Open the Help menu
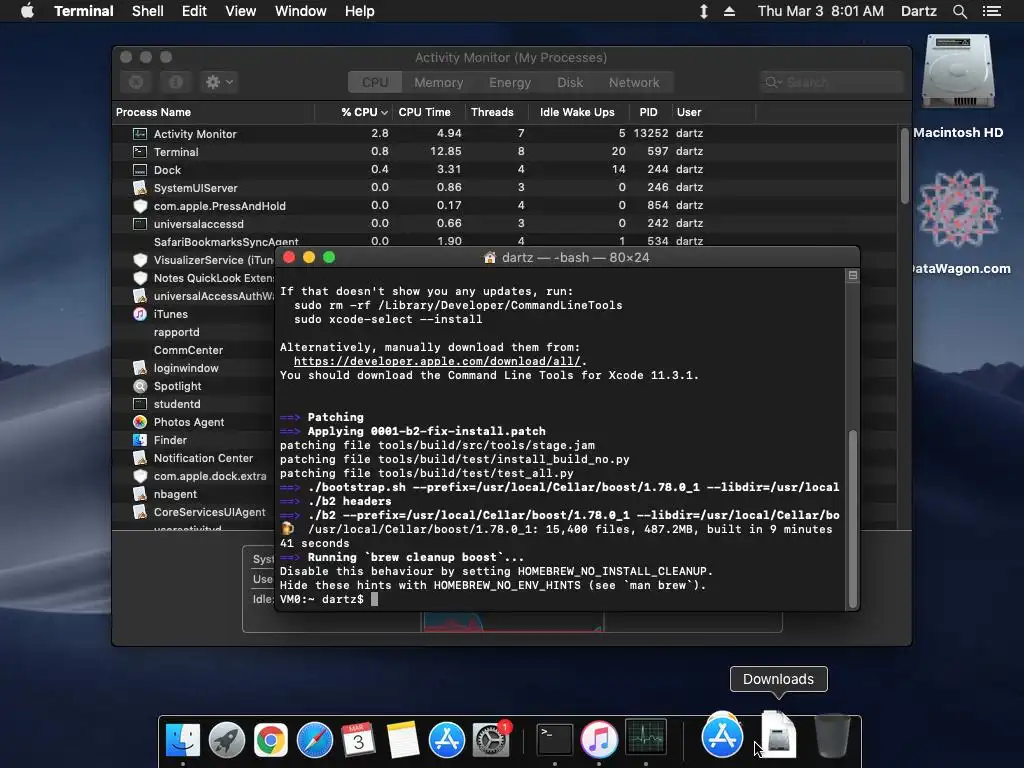1024x768 pixels. click(x=359, y=11)
